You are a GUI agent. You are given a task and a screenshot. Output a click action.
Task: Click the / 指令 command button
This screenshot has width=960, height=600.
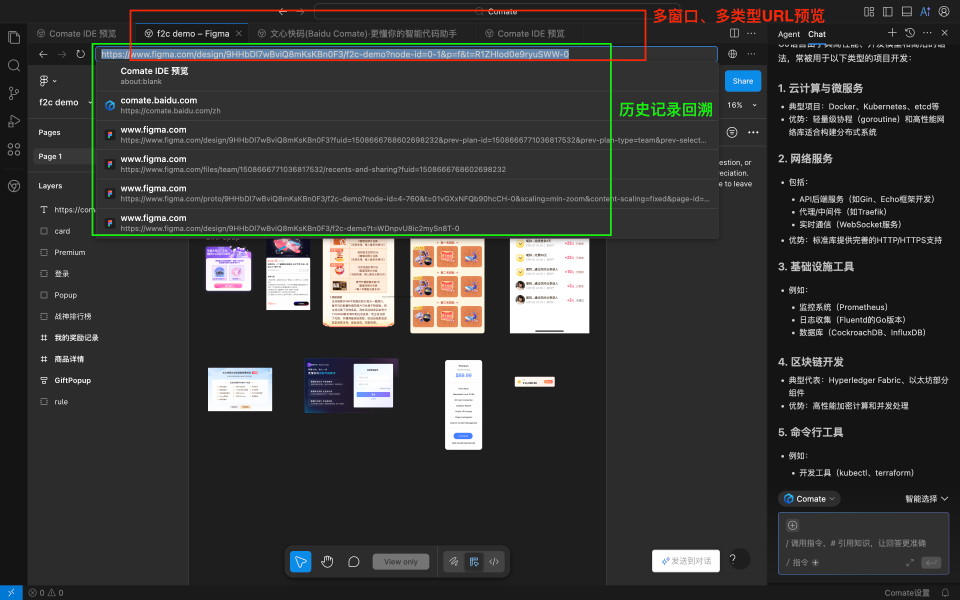click(x=802, y=563)
